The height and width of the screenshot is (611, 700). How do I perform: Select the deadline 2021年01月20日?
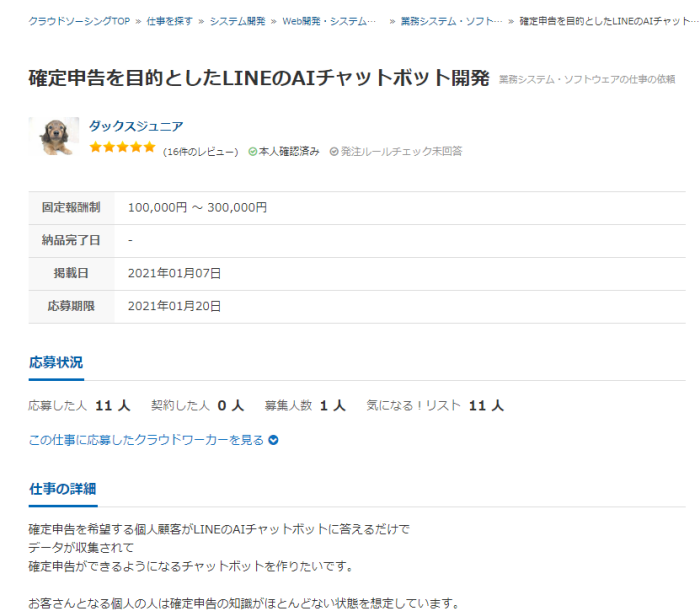coord(175,306)
